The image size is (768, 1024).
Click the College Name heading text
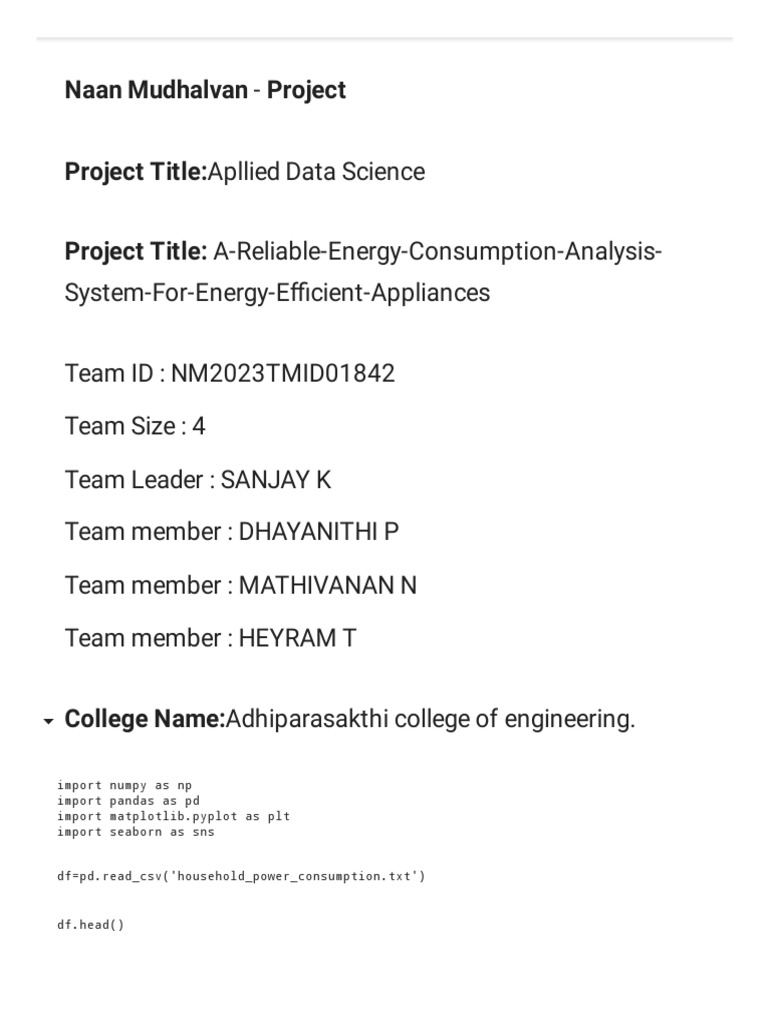[x=145, y=719]
